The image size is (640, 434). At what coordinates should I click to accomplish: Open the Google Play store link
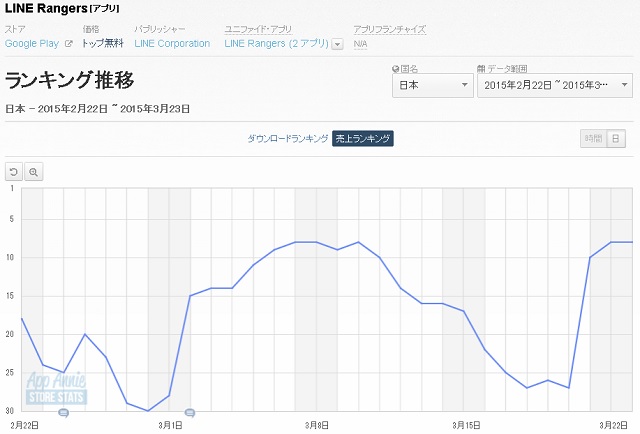tap(32, 44)
